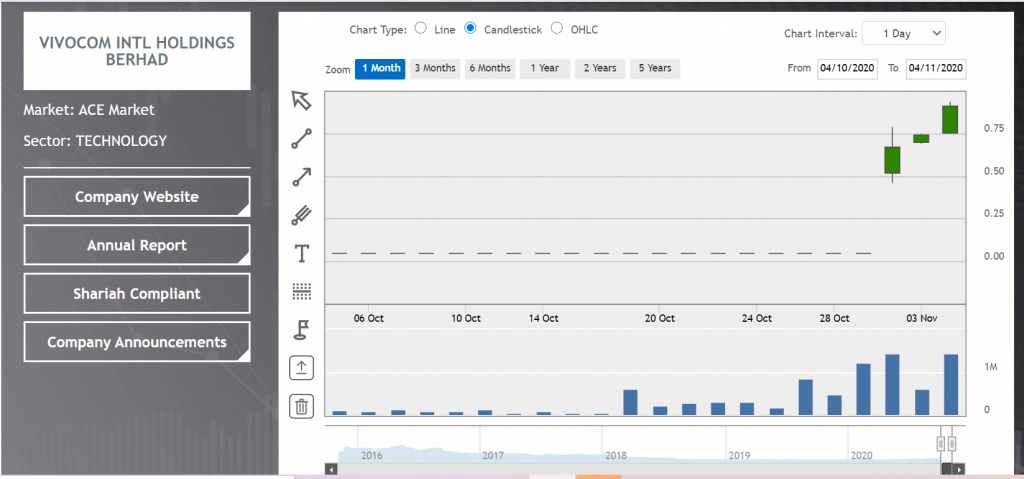Viewport: 1024px width, 479px height.
Task: Open the Chart Interval dropdown
Action: pyautogui.click(x=903, y=33)
